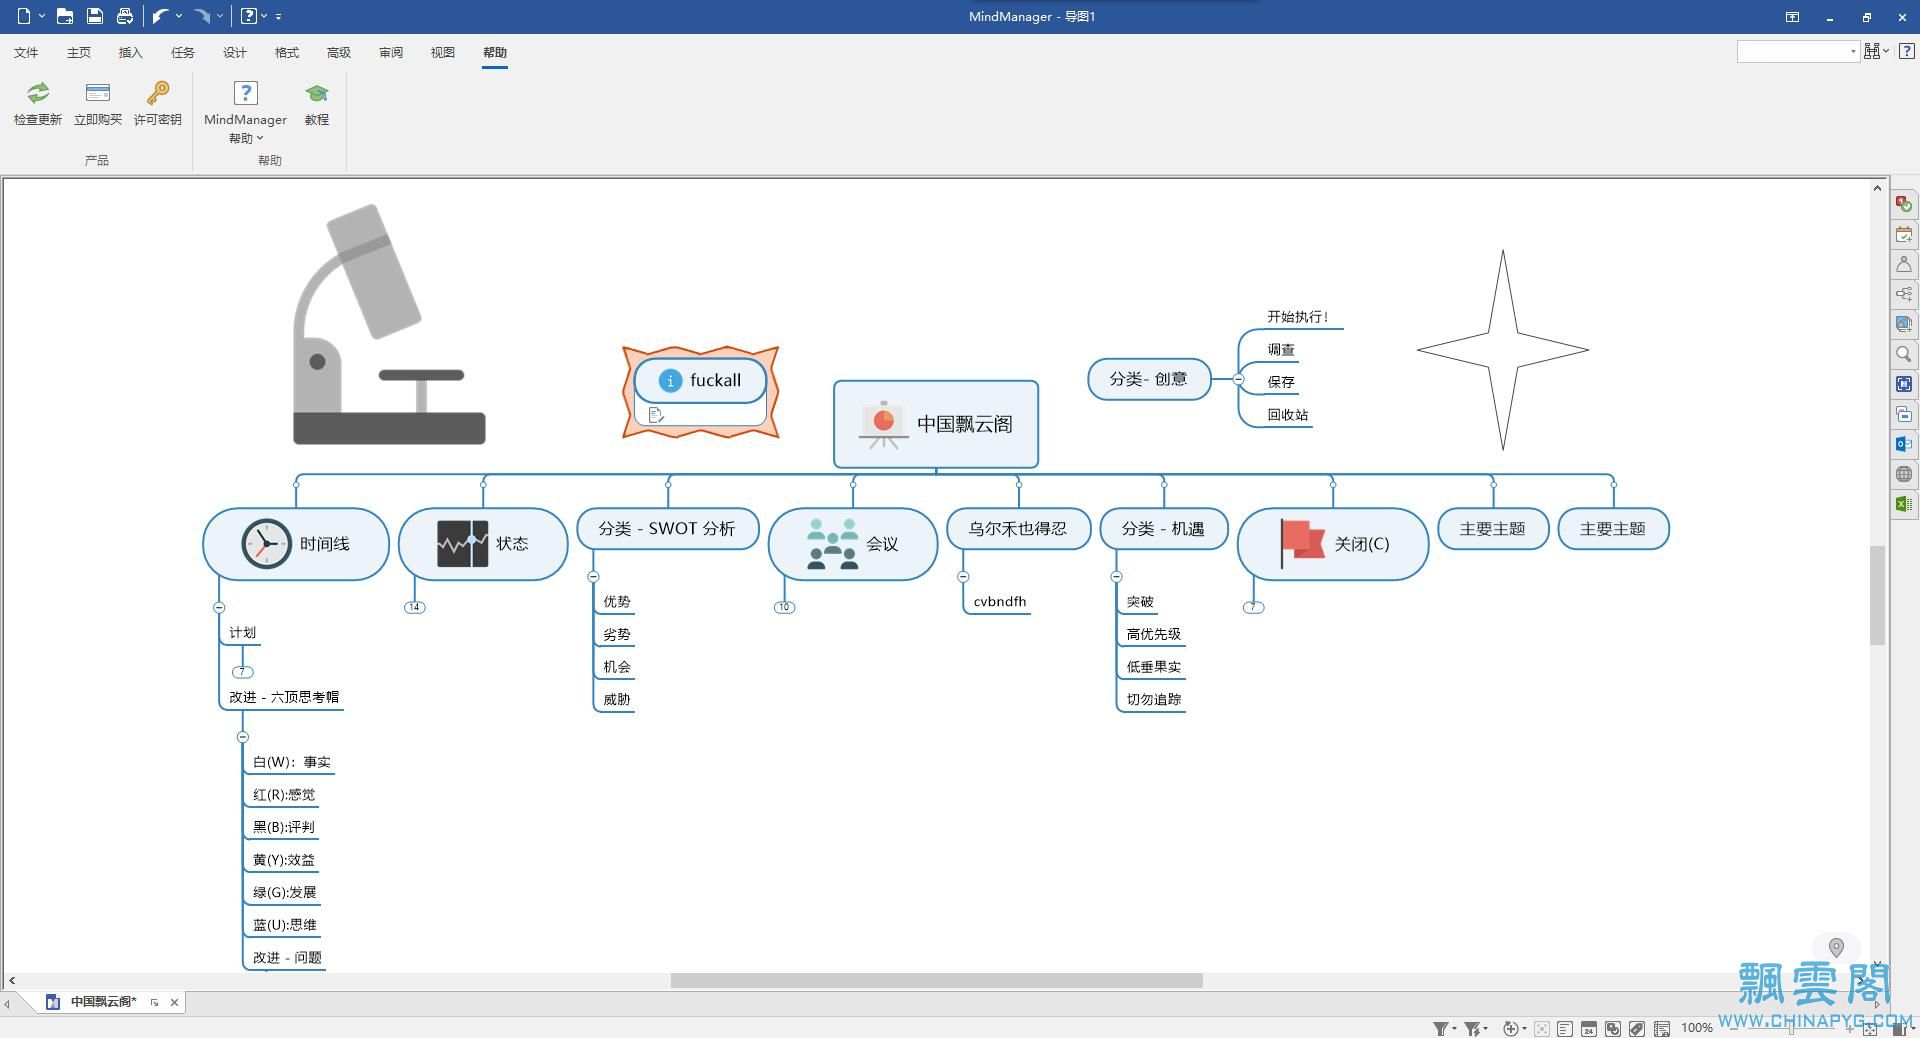Open file using the folder icon
Image resolution: width=1920 pixels, height=1038 pixels.
tap(64, 16)
